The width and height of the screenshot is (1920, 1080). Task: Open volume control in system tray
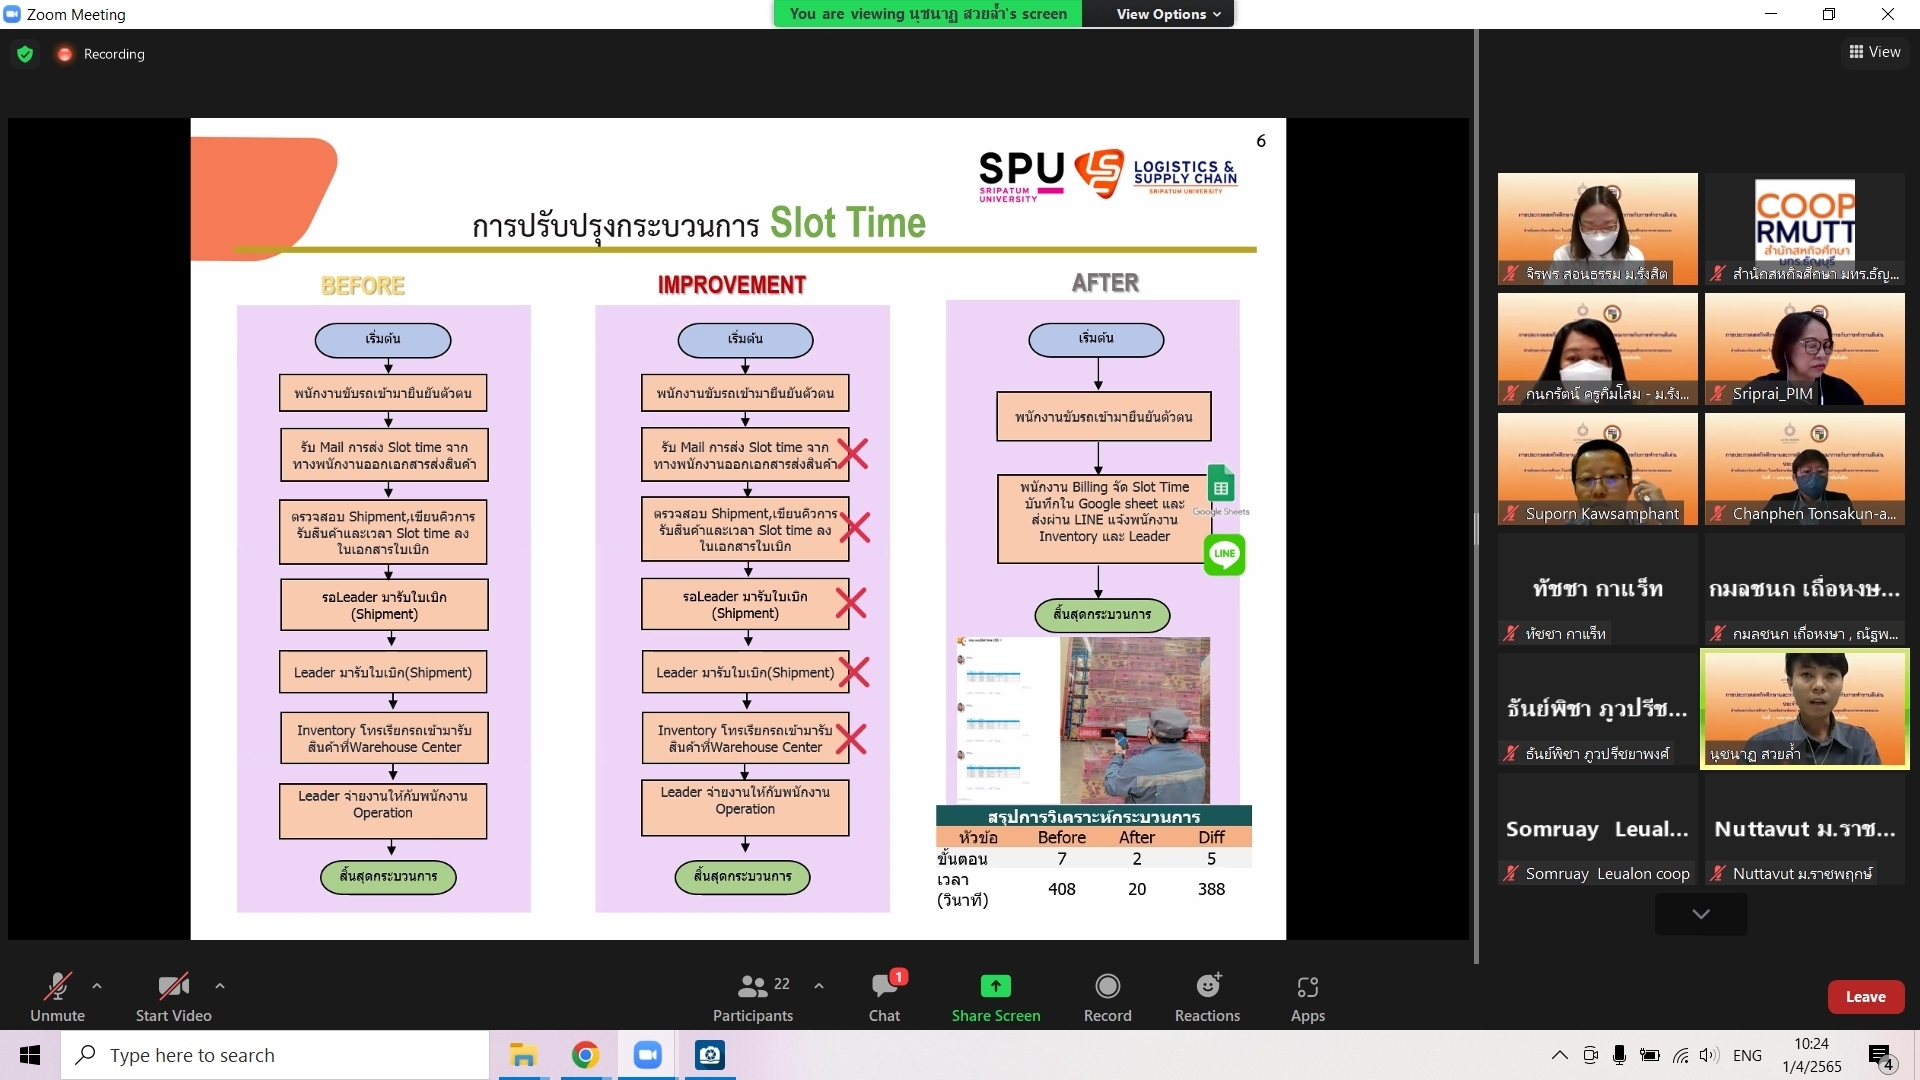1709,1055
